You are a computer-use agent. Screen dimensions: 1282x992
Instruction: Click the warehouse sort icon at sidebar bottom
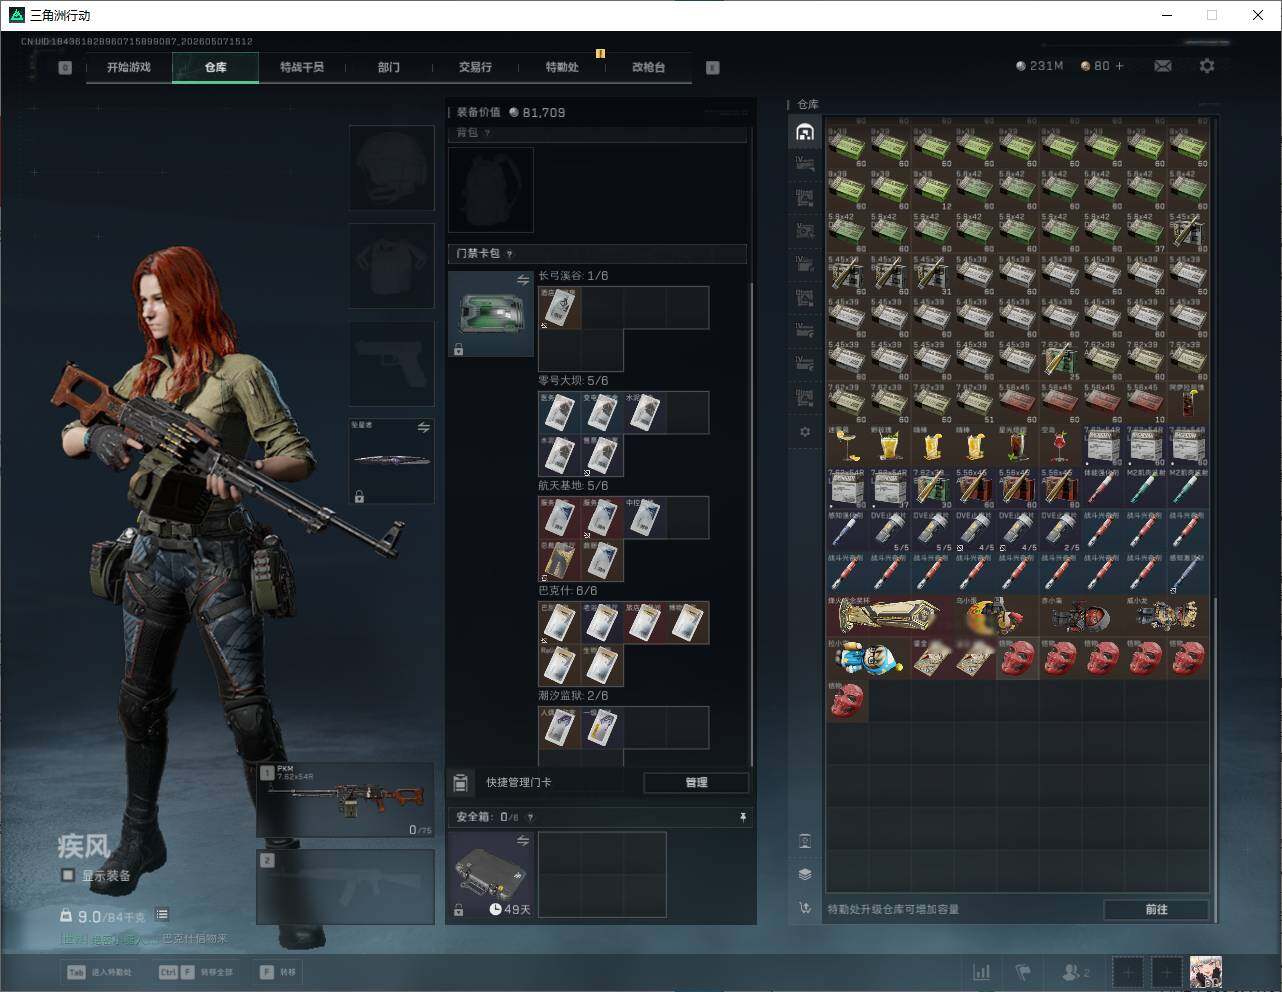(805, 908)
